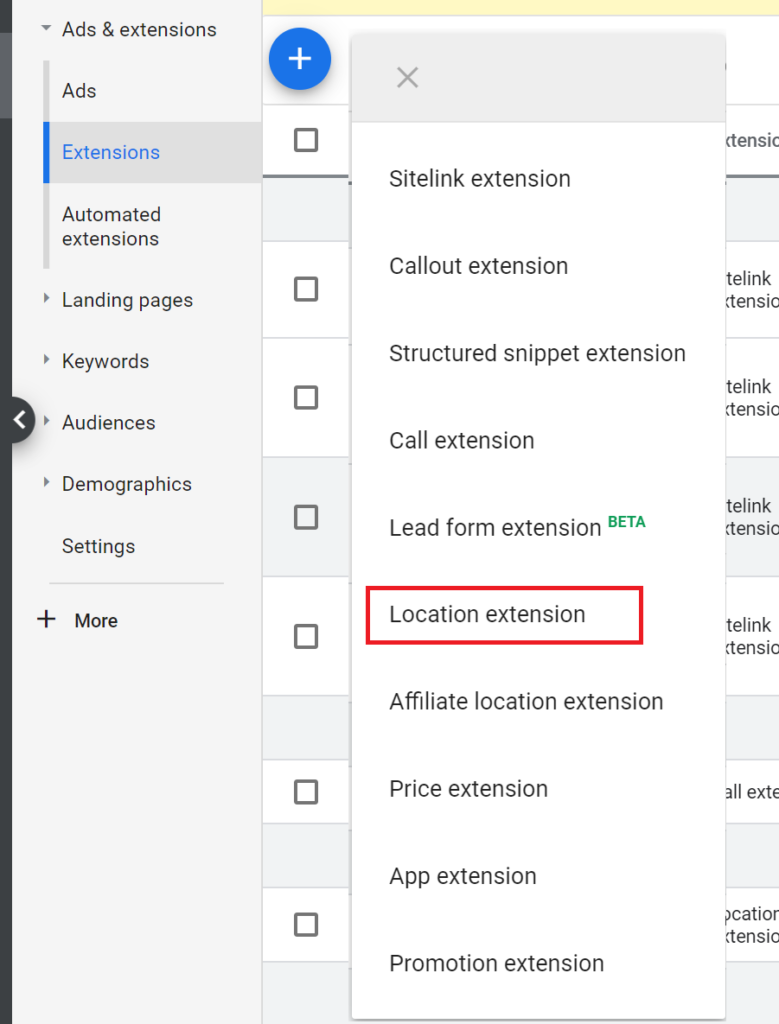Expand the Audiences section arrow
The width and height of the screenshot is (779, 1024).
46,421
